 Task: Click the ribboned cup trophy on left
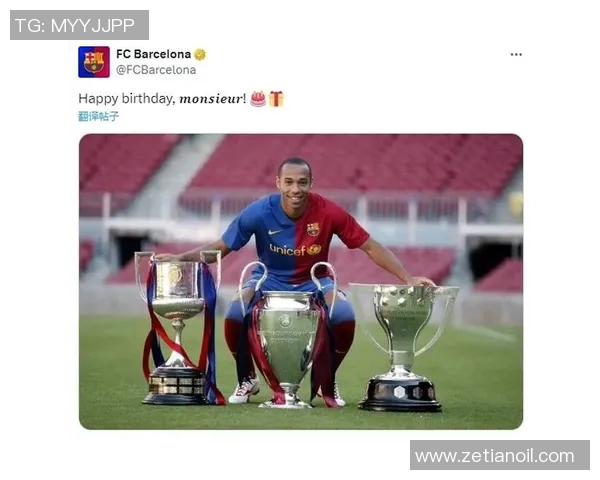click(179, 327)
